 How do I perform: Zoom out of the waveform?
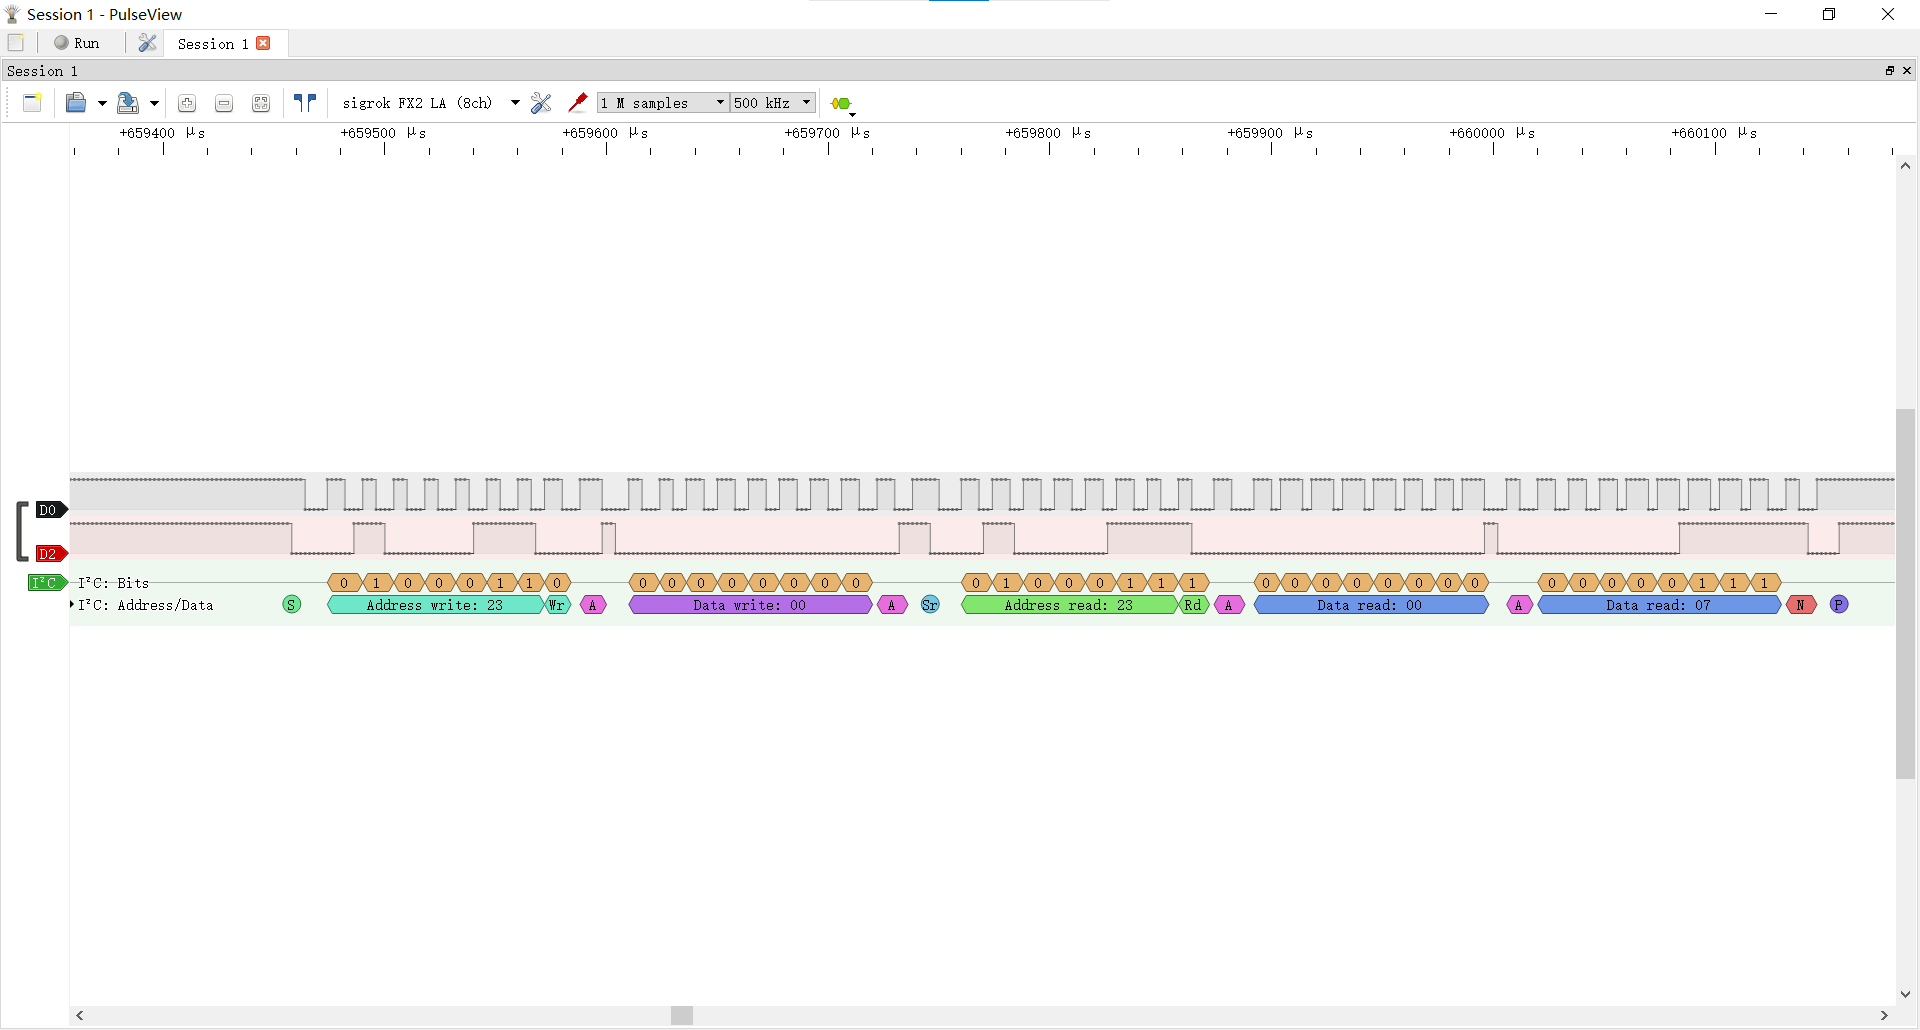224,103
